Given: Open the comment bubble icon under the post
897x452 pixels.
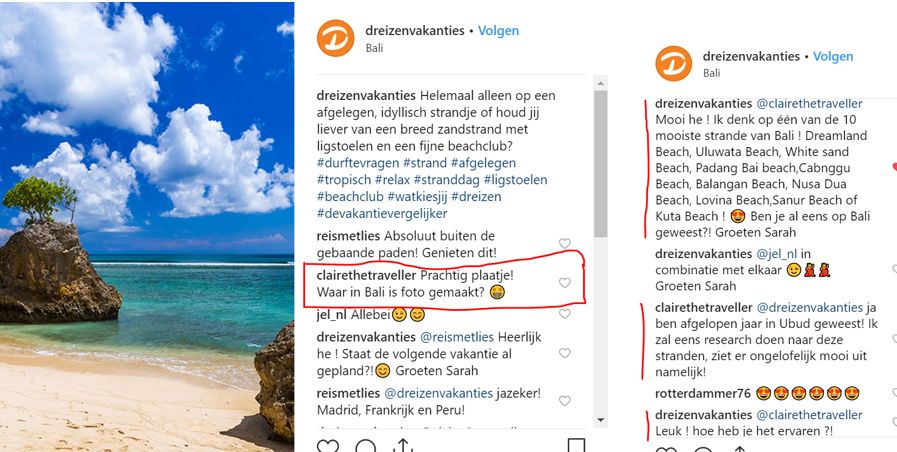Looking at the screenshot, I should click(x=366, y=446).
